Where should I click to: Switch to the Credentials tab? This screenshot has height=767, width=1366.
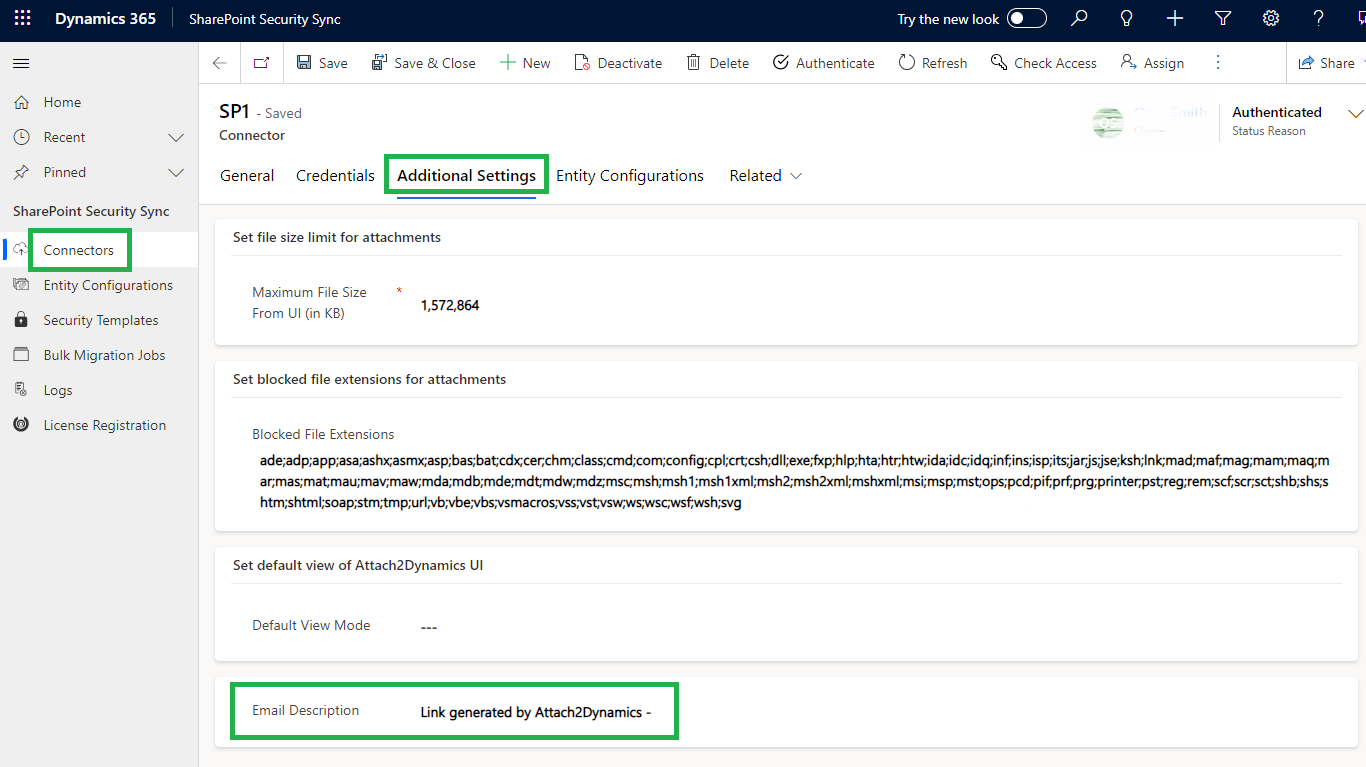click(x=335, y=176)
